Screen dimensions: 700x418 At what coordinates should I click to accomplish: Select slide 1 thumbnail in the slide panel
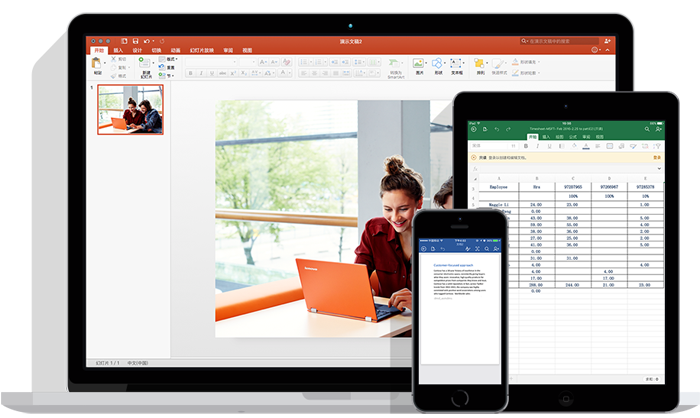(x=130, y=109)
